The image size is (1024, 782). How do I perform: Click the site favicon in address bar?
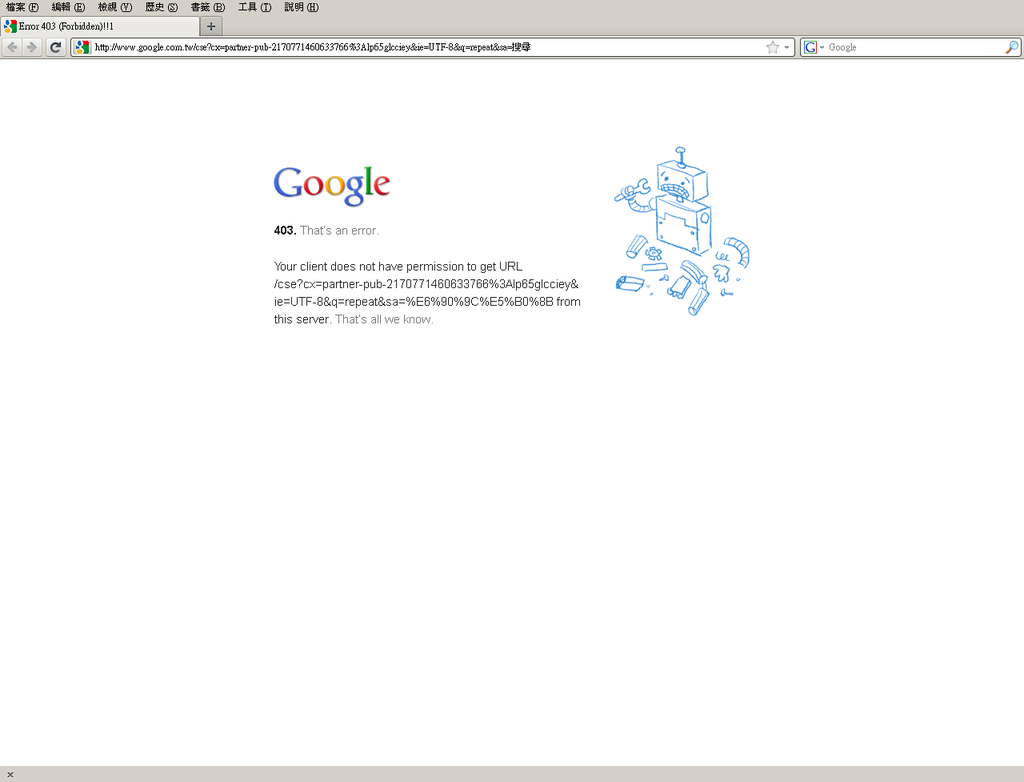(x=82, y=47)
